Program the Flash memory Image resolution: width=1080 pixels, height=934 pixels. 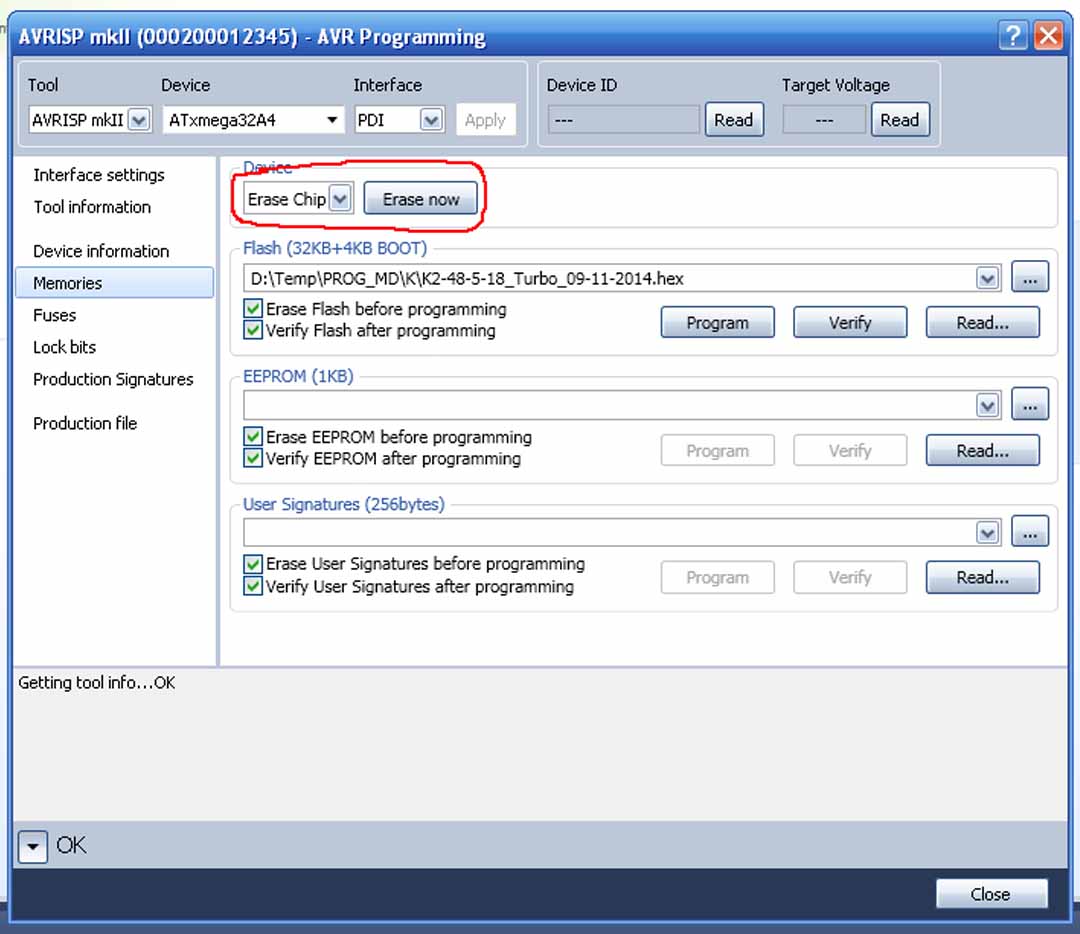(717, 322)
